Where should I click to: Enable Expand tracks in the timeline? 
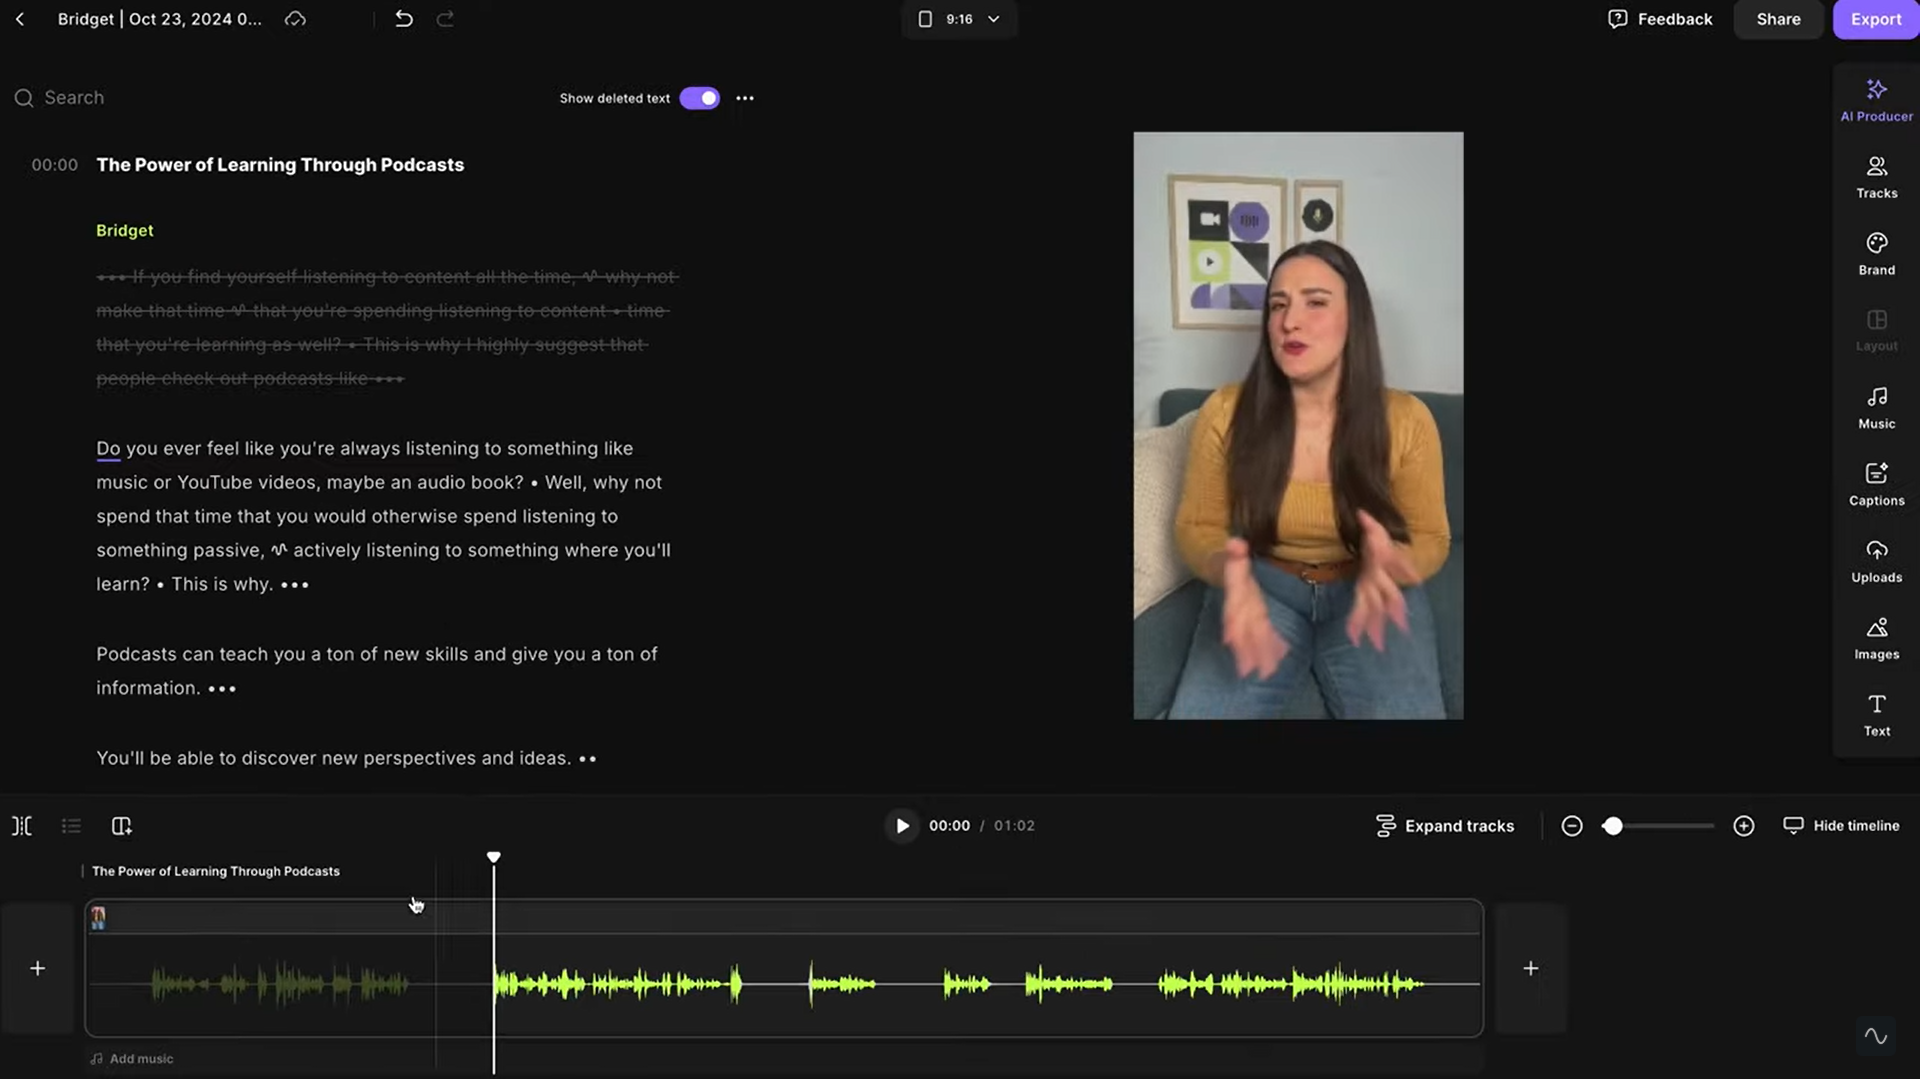[x=1445, y=825]
